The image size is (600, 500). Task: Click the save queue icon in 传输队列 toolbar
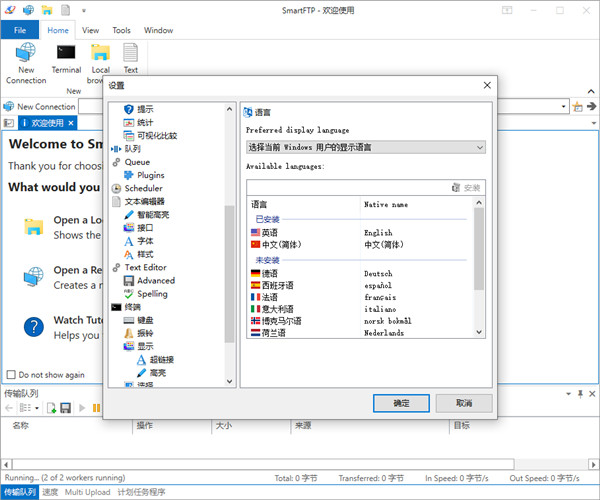point(65,408)
